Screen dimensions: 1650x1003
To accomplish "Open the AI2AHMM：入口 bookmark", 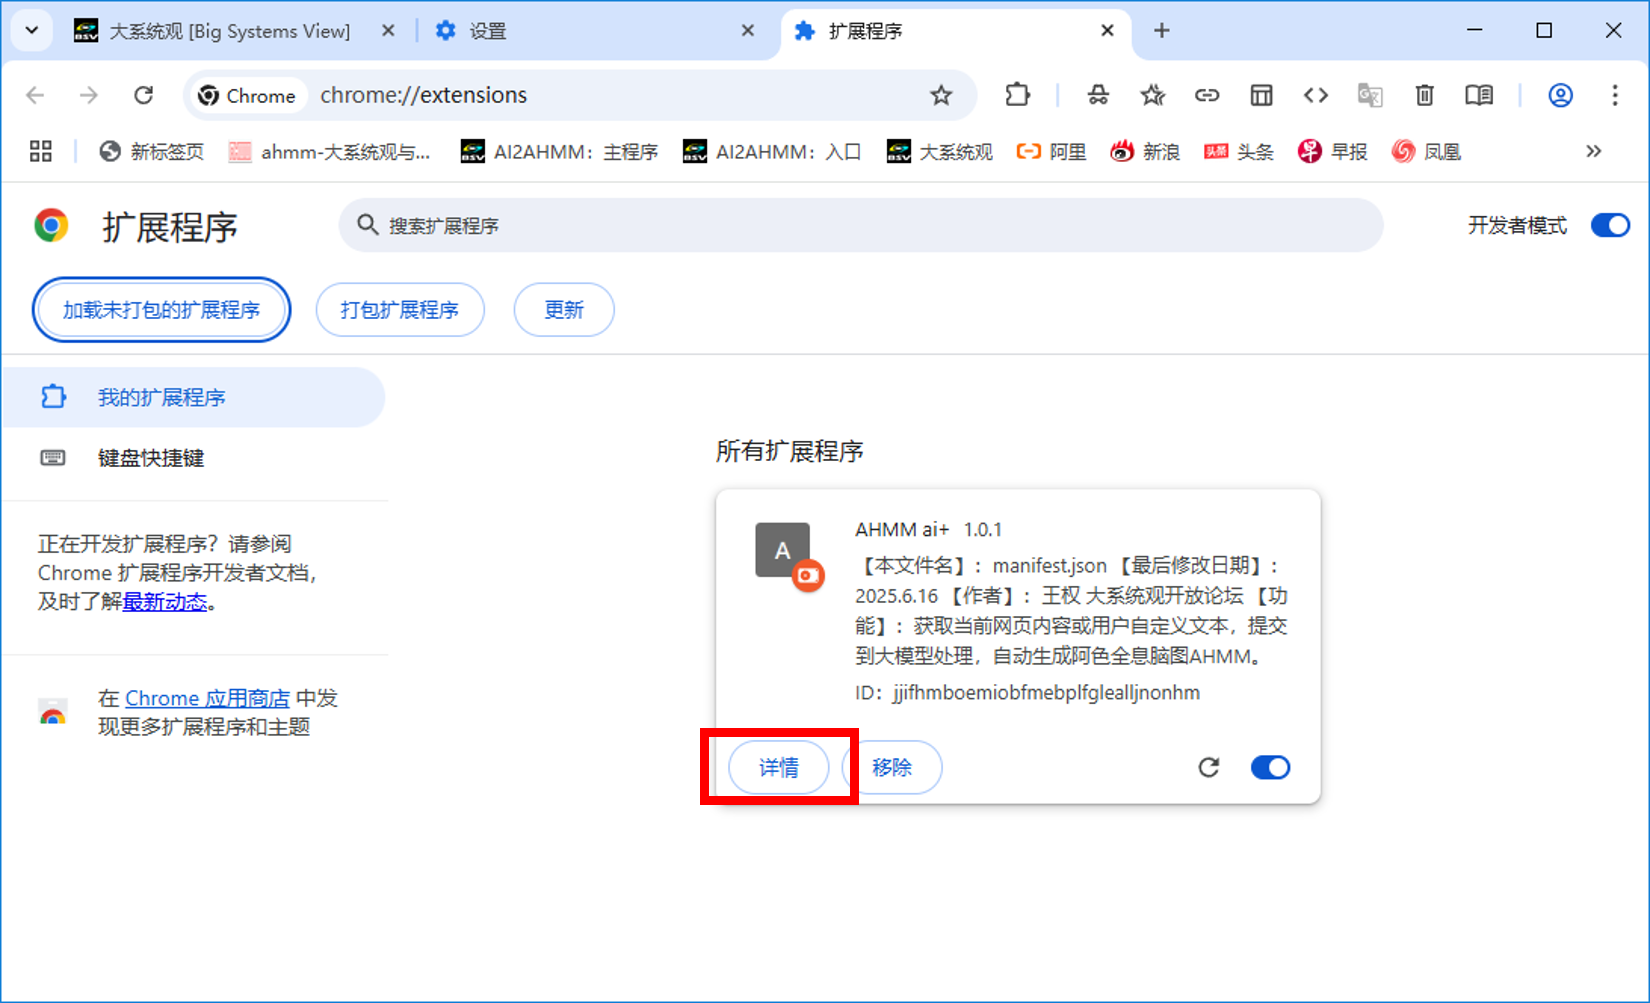I will tap(772, 151).
